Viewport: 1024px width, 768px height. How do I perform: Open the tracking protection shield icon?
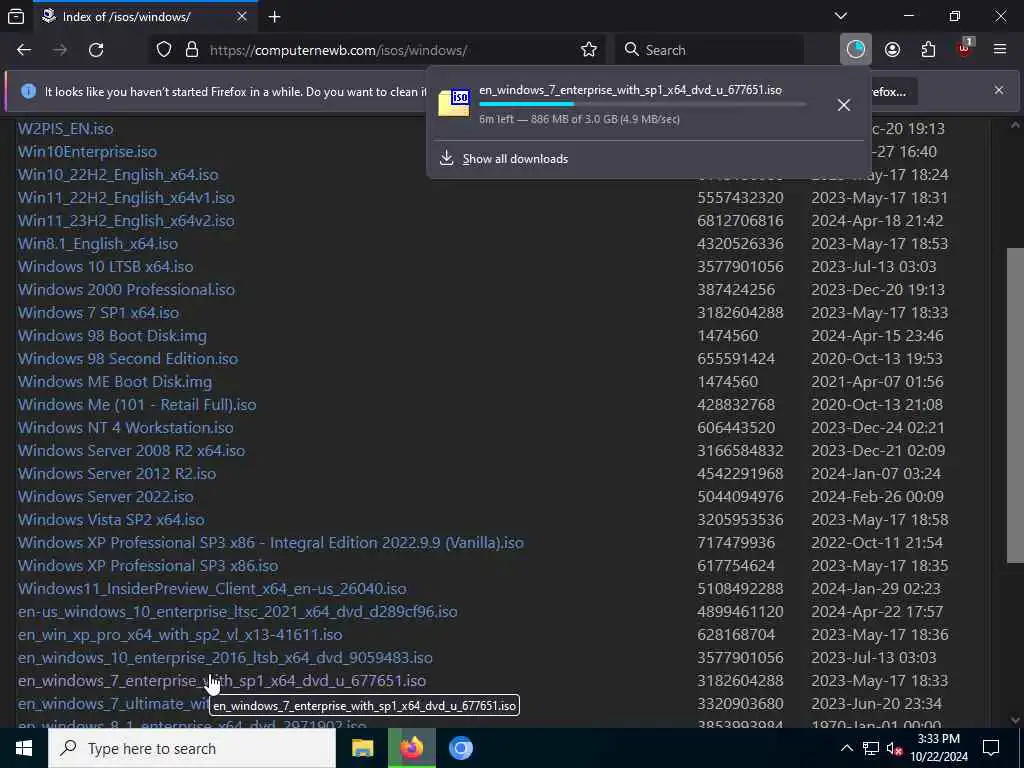tap(164, 50)
